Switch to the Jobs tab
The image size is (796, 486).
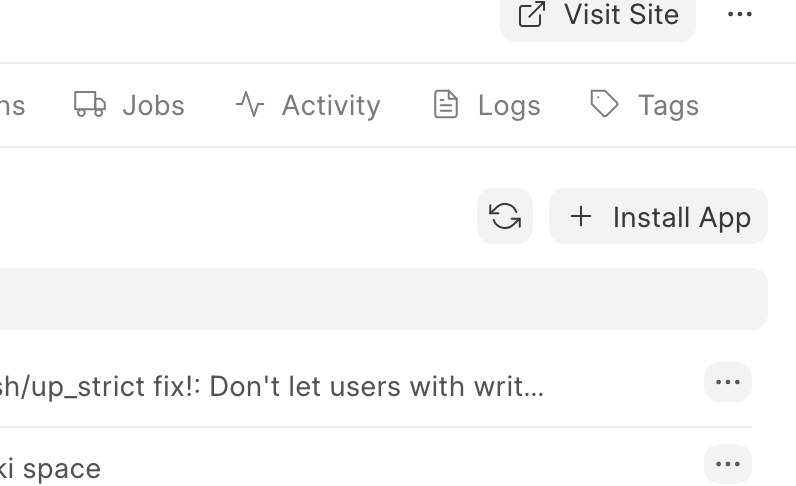coord(152,105)
